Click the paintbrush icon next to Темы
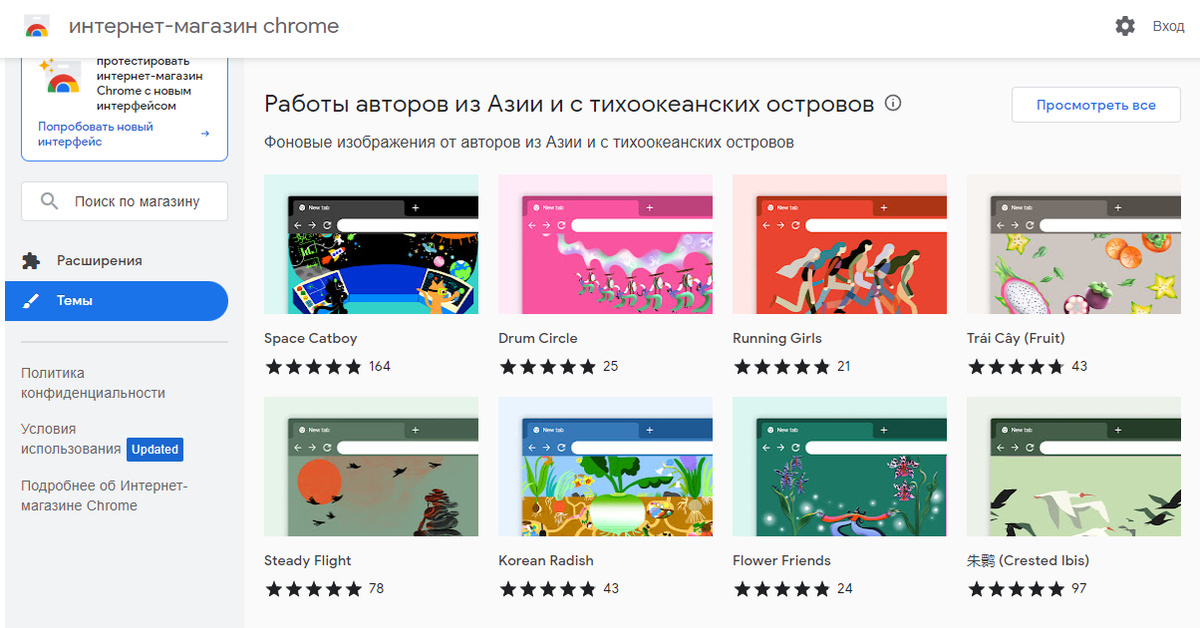Image resolution: width=1200 pixels, height=628 pixels. pyautogui.click(x=31, y=300)
